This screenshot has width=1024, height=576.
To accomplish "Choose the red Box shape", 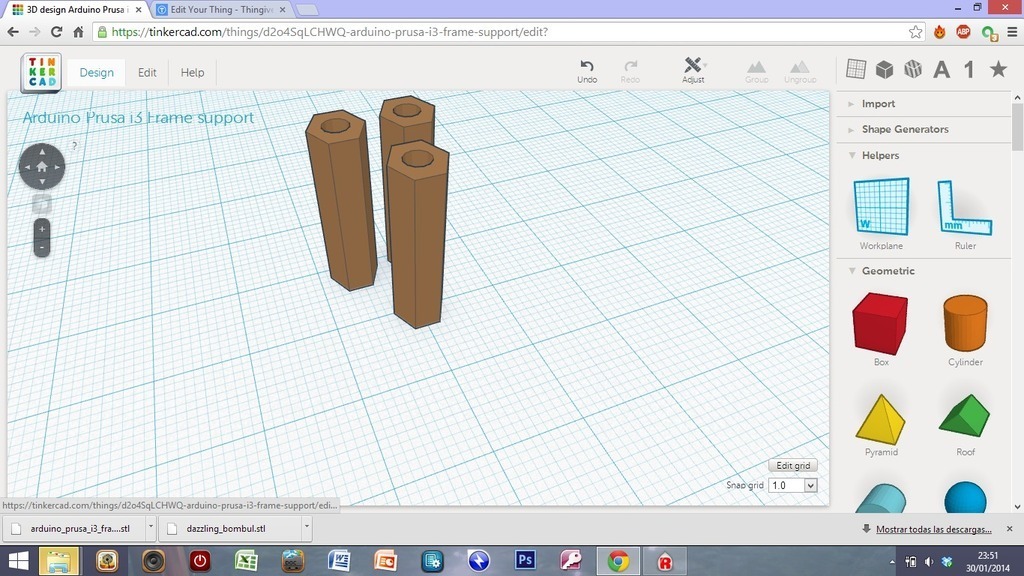I will coord(880,323).
